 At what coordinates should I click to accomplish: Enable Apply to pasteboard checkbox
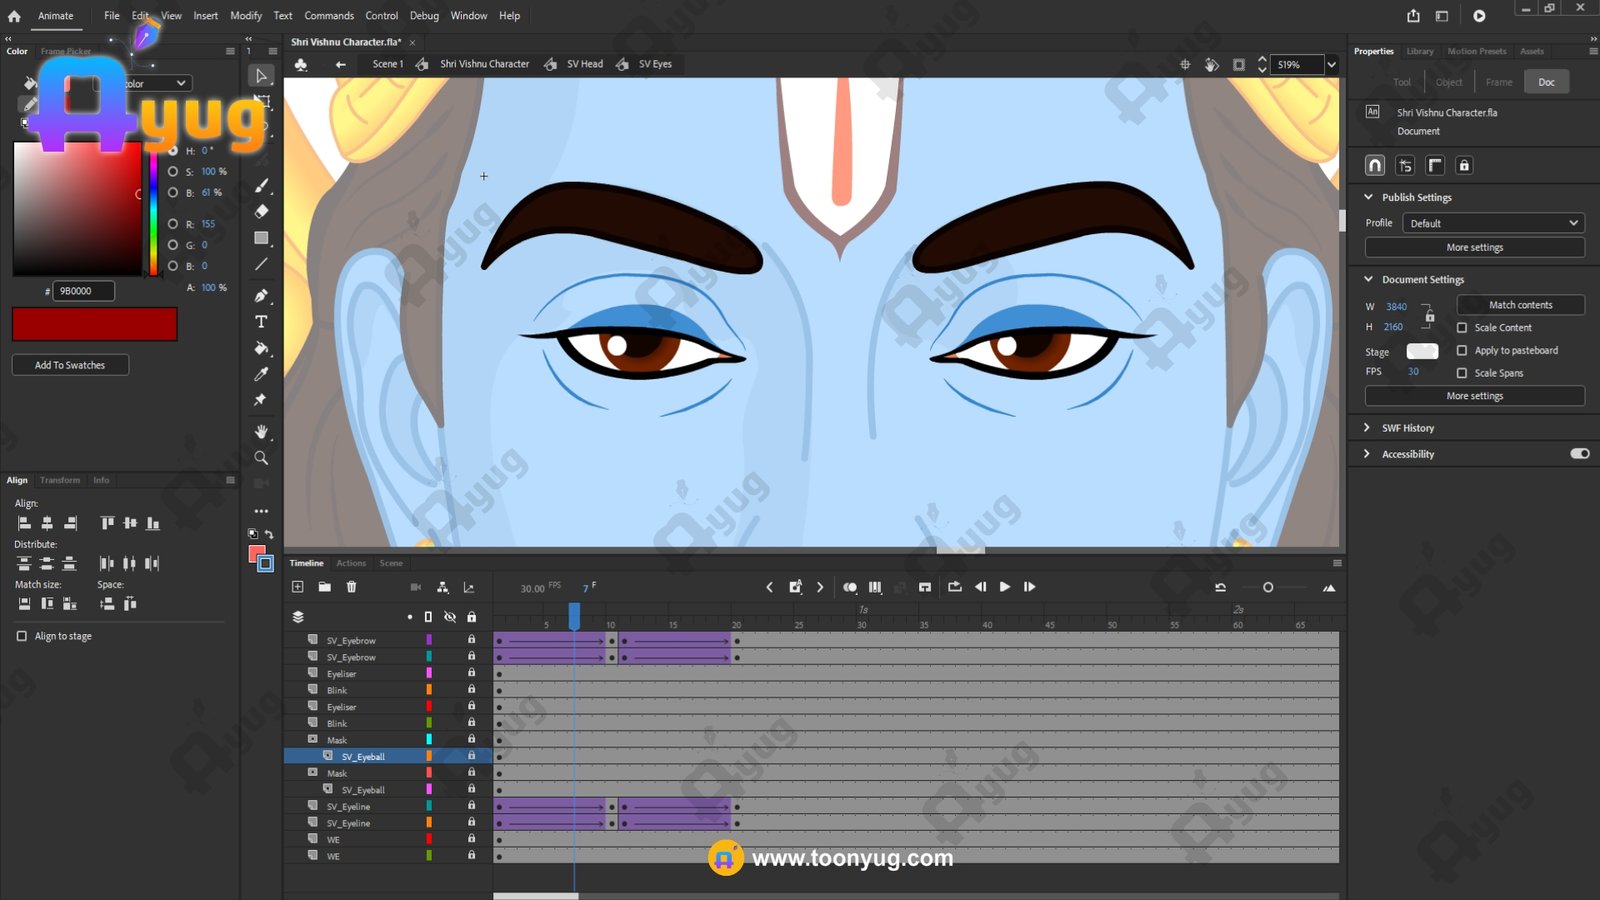coord(1462,351)
